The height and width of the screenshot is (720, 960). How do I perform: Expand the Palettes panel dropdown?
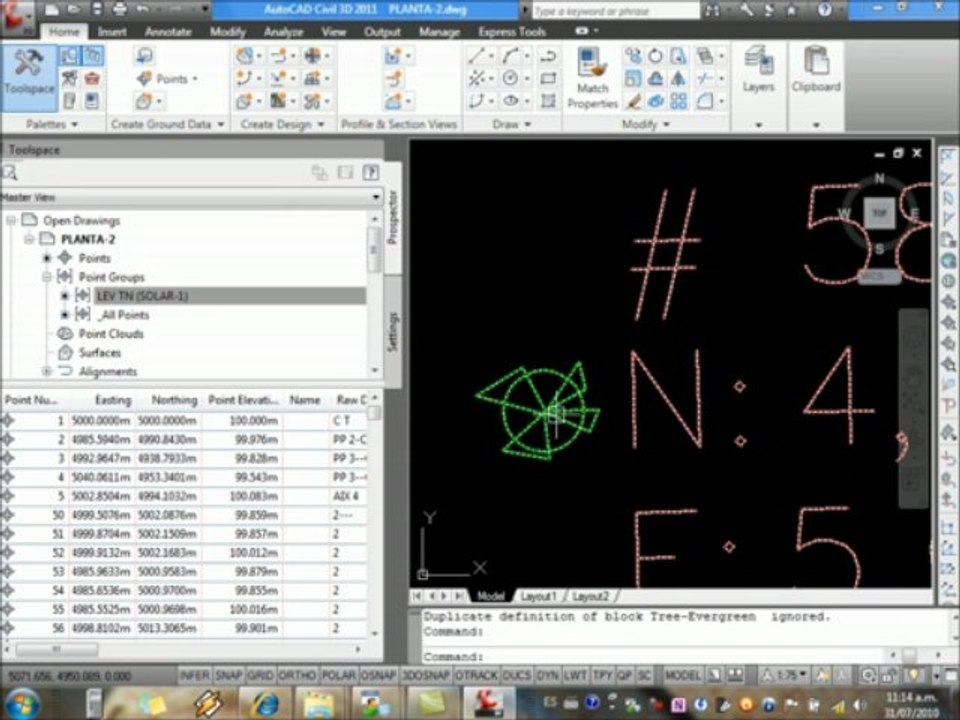tap(75, 124)
